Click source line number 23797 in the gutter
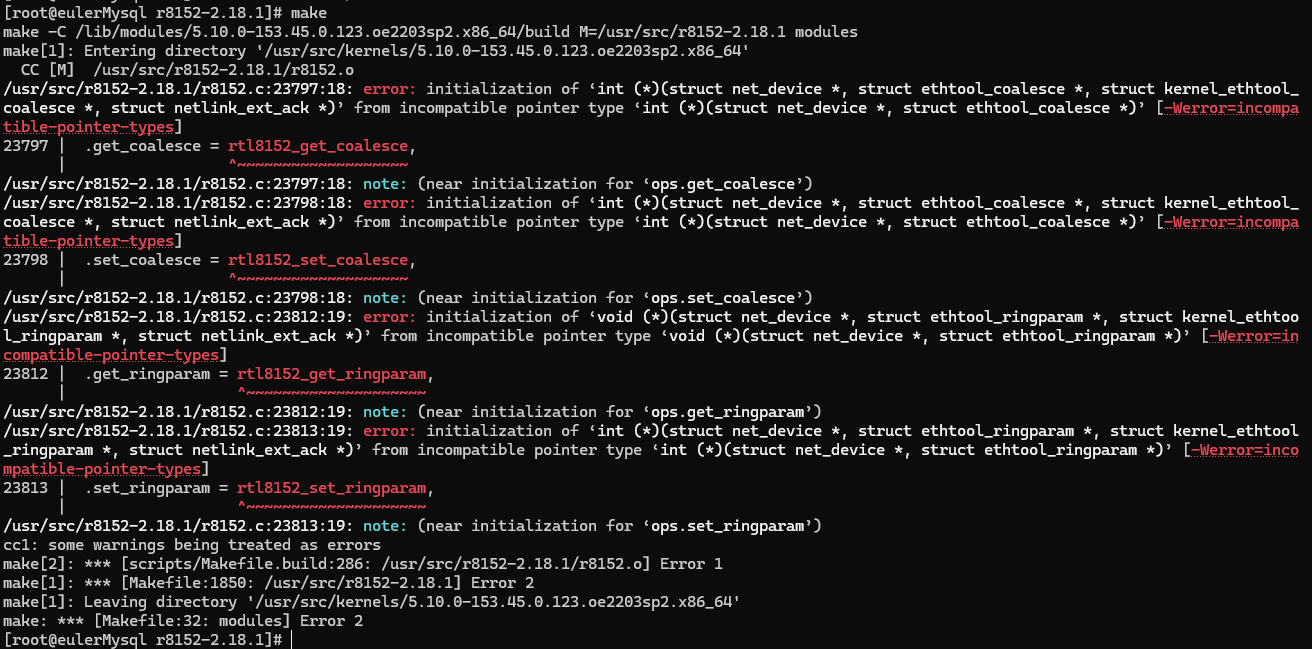 coord(26,146)
